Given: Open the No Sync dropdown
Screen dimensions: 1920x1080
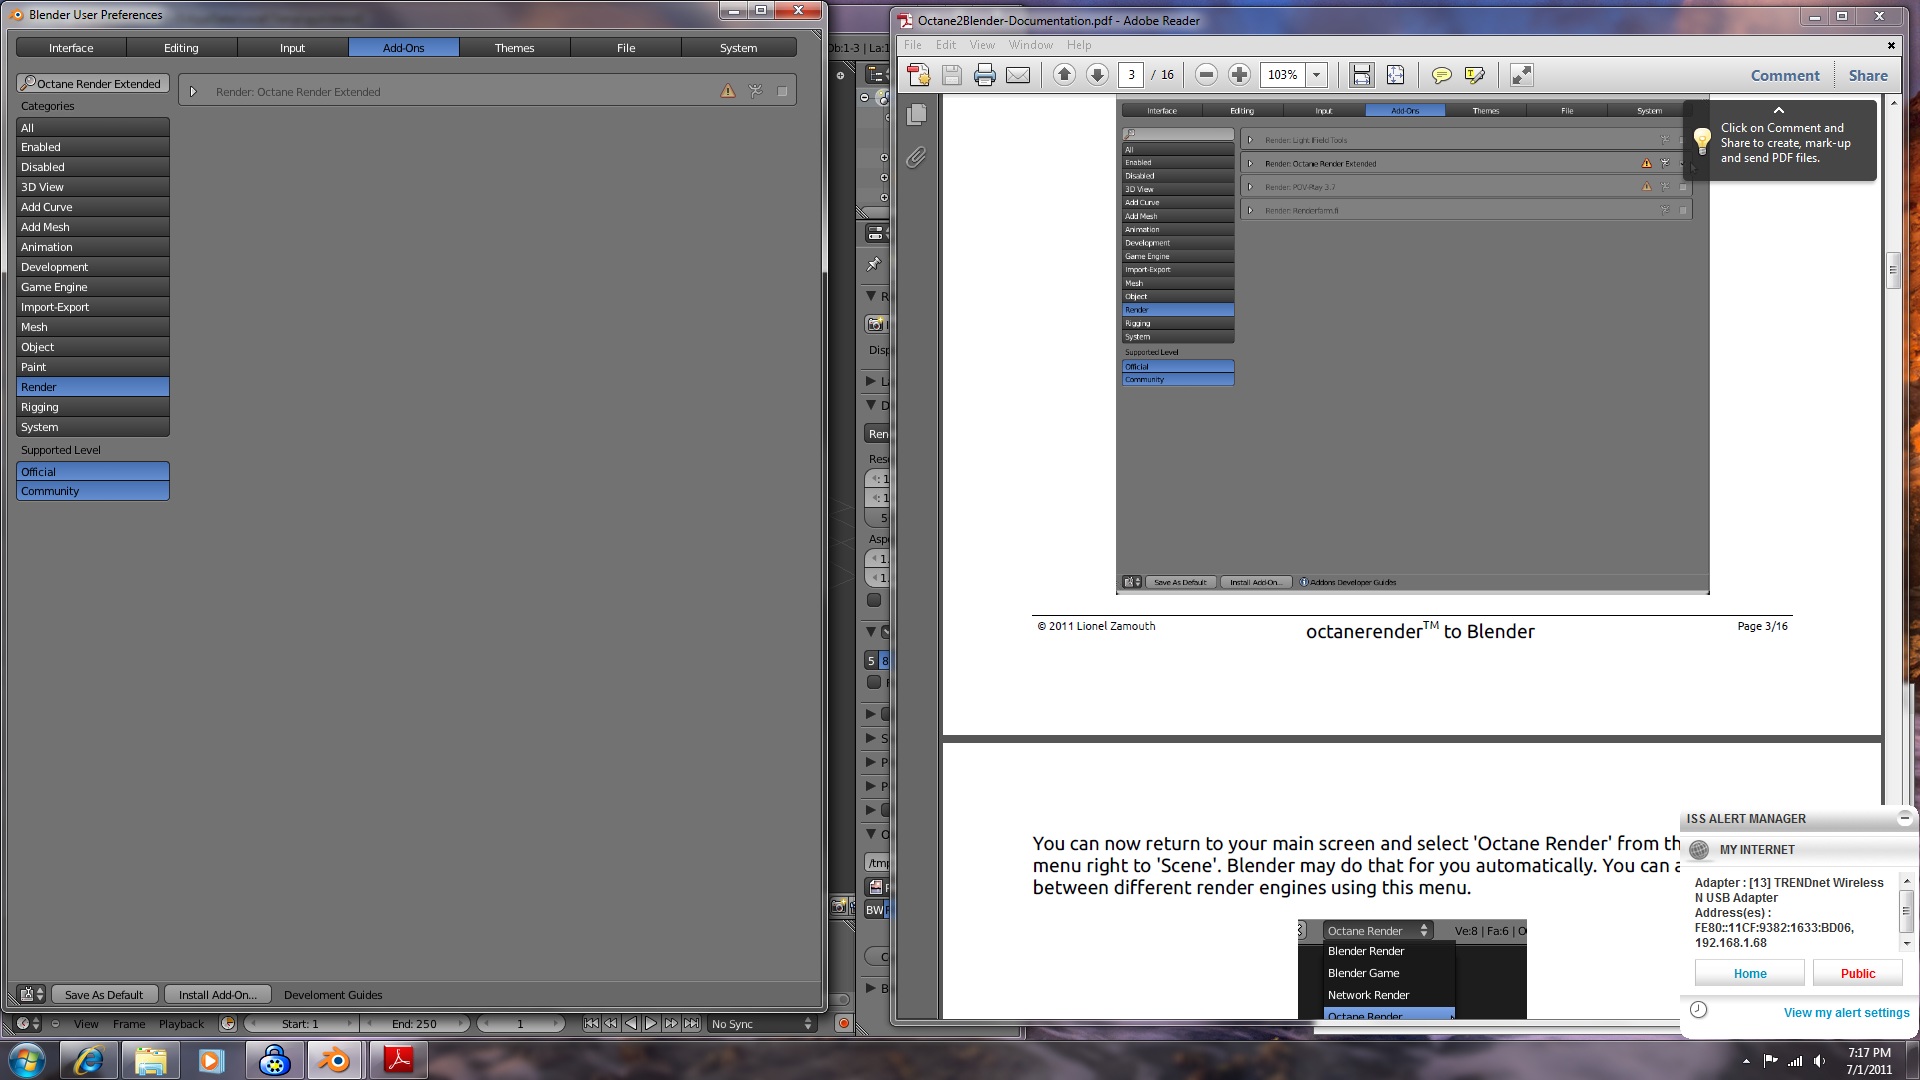Looking at the screenshot, I should (x=761, y=1024).
